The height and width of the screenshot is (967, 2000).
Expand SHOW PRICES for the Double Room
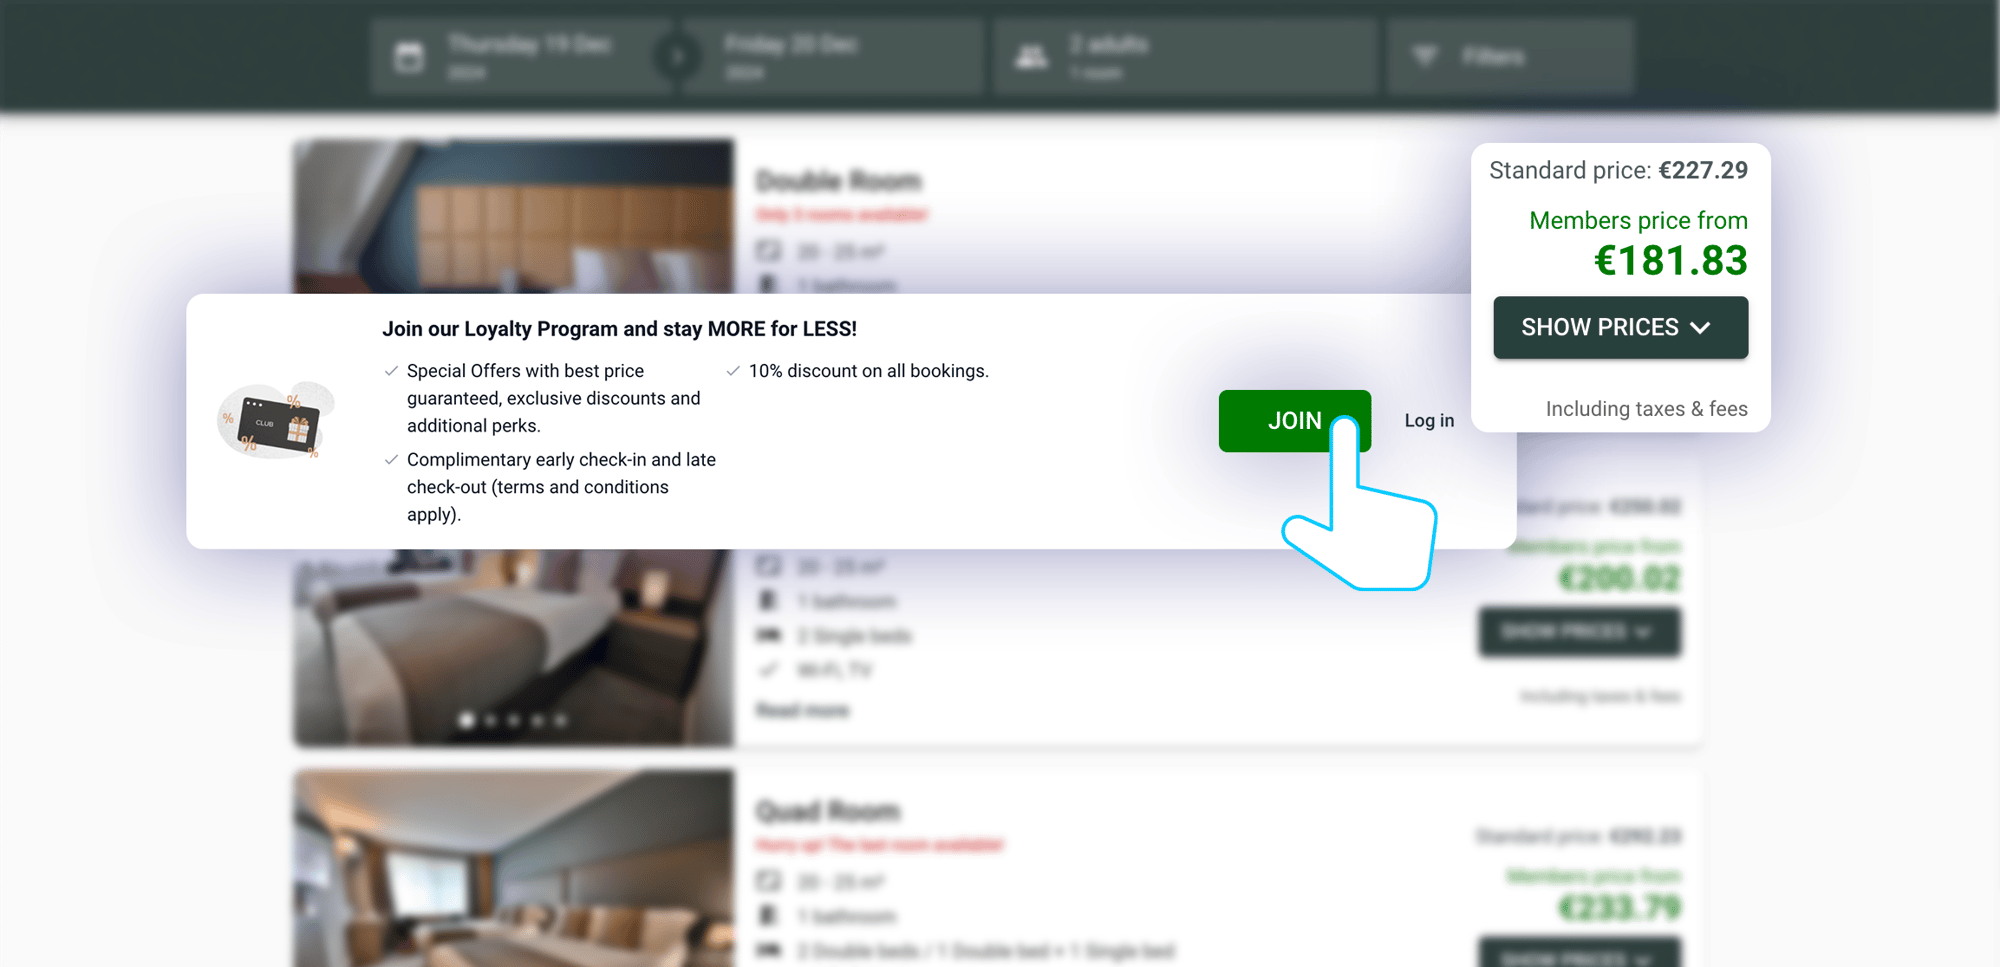1620,328
